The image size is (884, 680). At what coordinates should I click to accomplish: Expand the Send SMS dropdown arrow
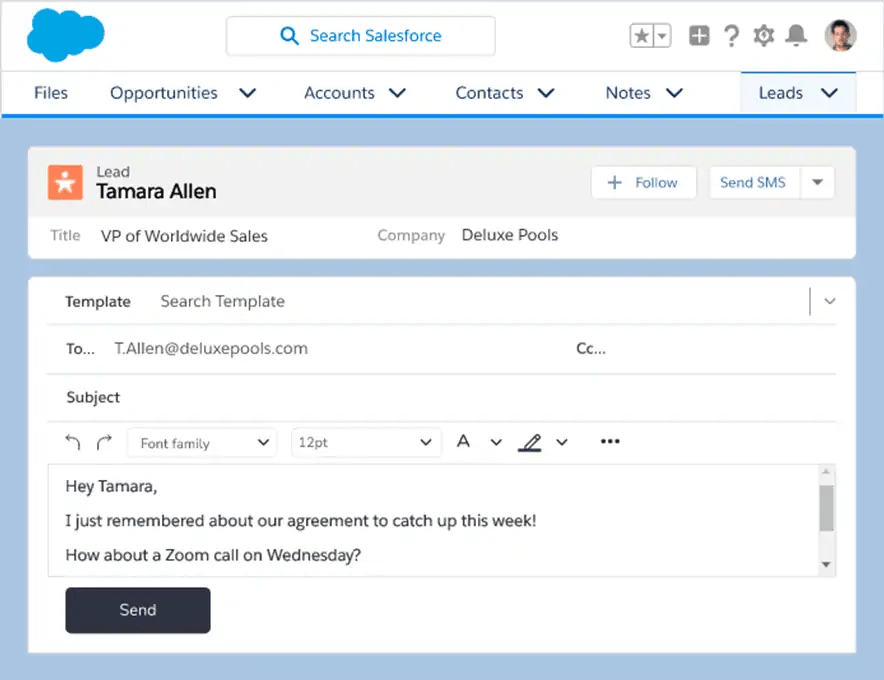817,182
